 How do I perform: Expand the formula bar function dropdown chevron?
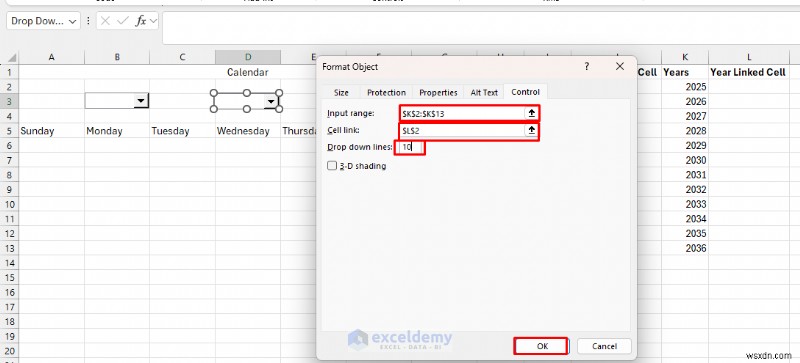[153, 21]
